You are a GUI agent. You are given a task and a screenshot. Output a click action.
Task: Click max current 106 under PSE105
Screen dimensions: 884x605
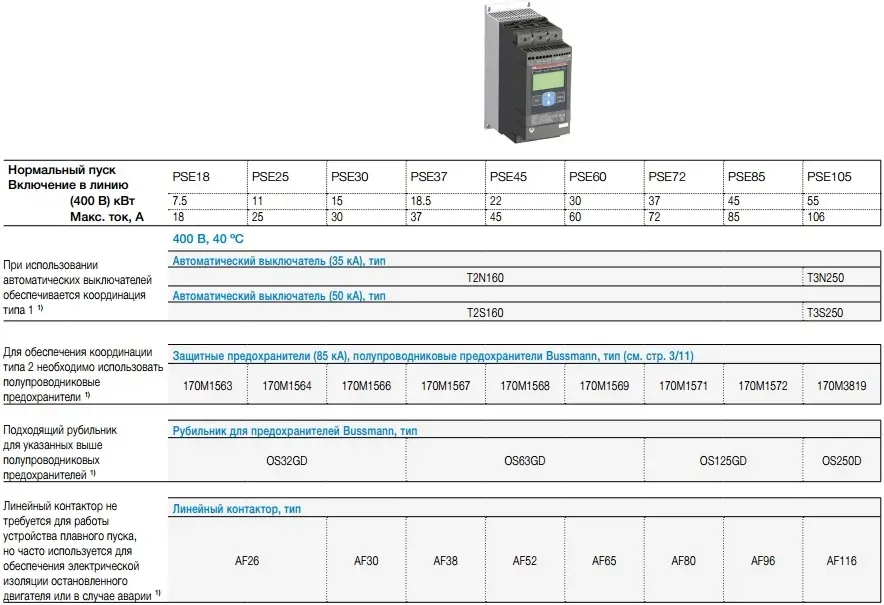point(816,217)
